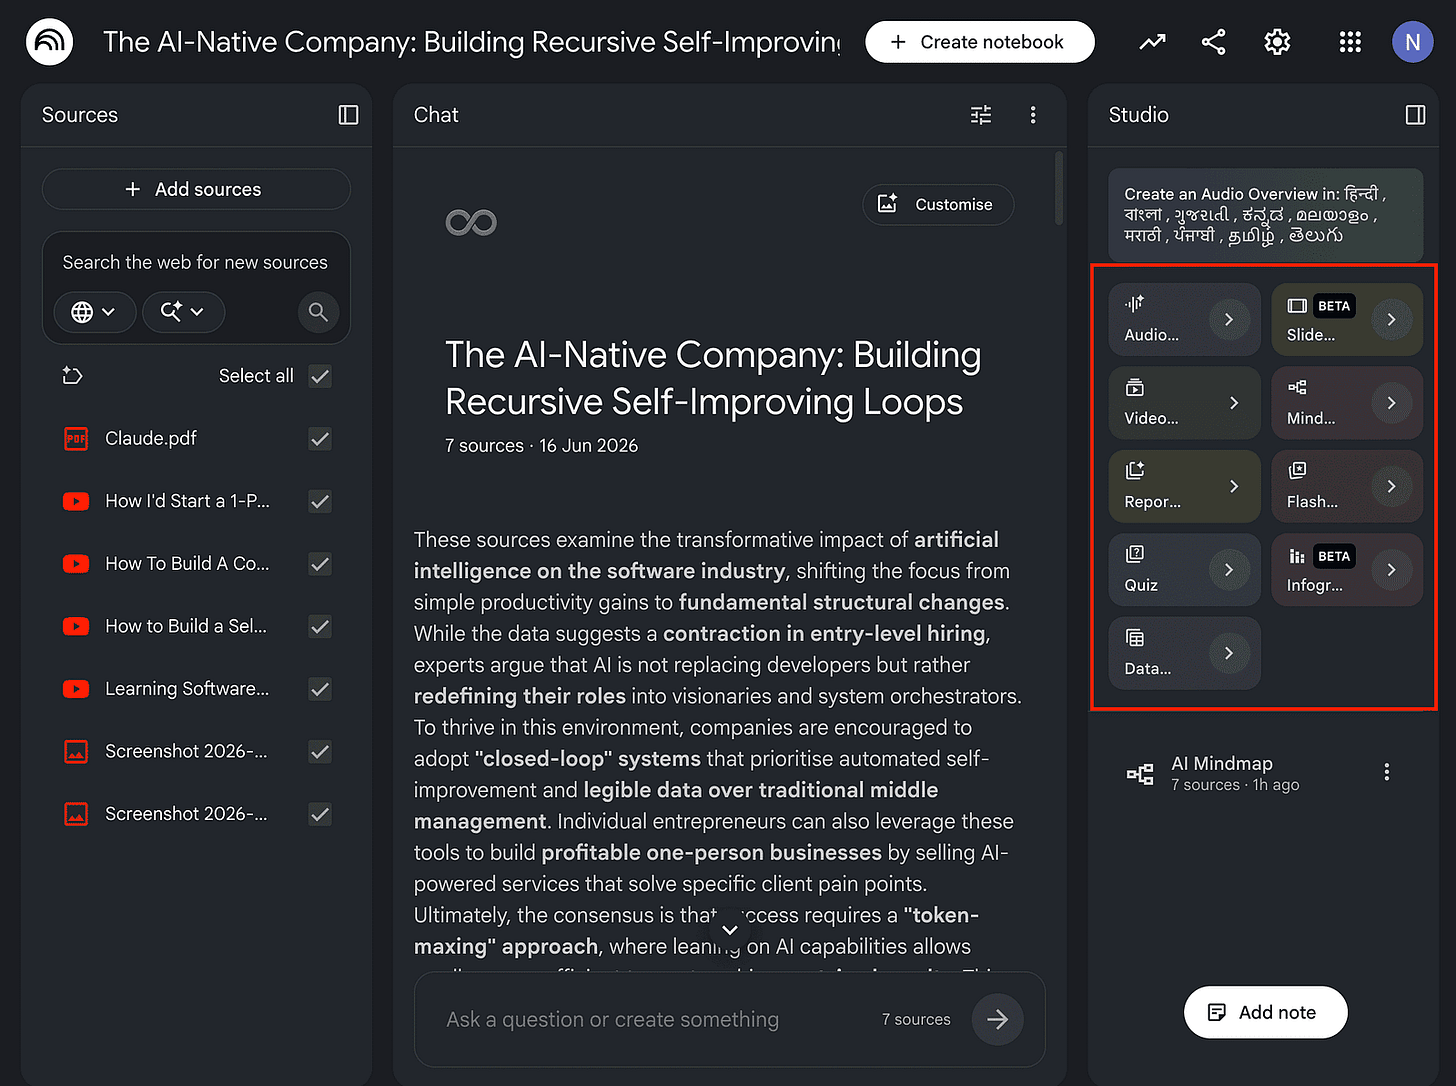Expand the Quiz tile's arrow options
The image size is (1456, 1086).
(1229, 570)
